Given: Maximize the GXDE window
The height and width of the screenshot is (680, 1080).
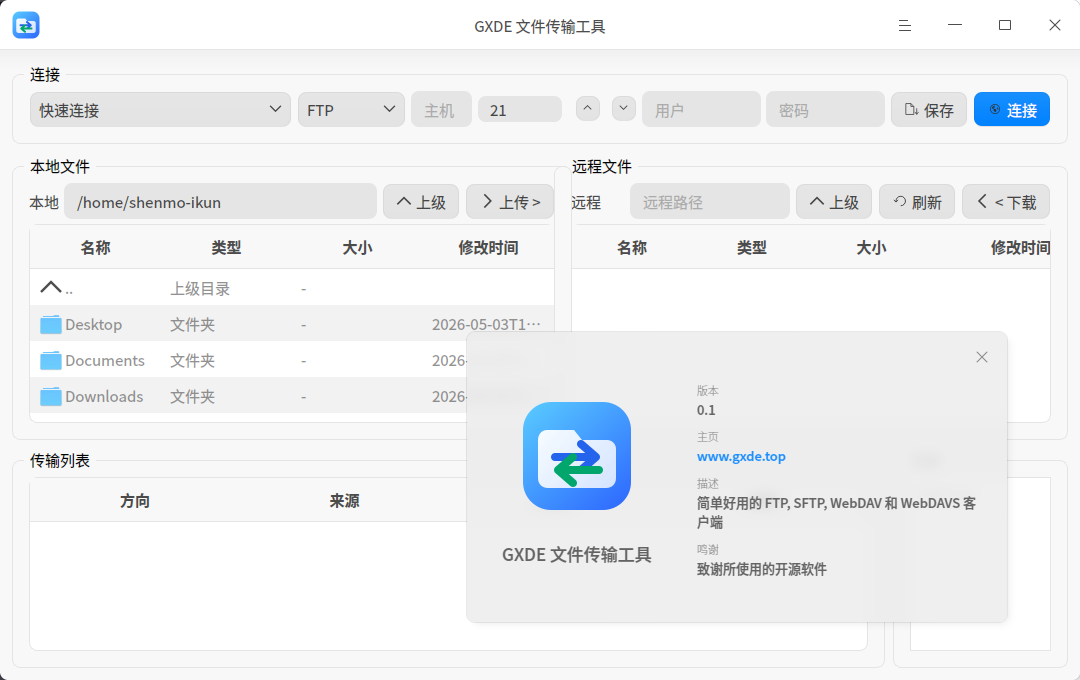Looking at the screenshot, I should (1005, 25).
